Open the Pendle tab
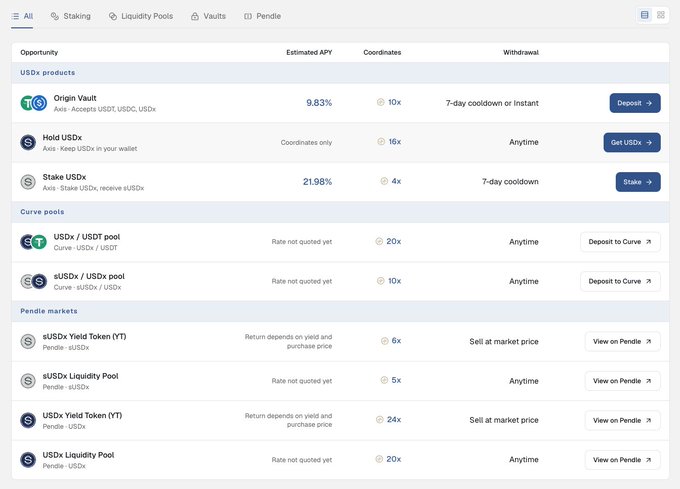Viewport: 680px width, 489px height. (x=262, y=16)
